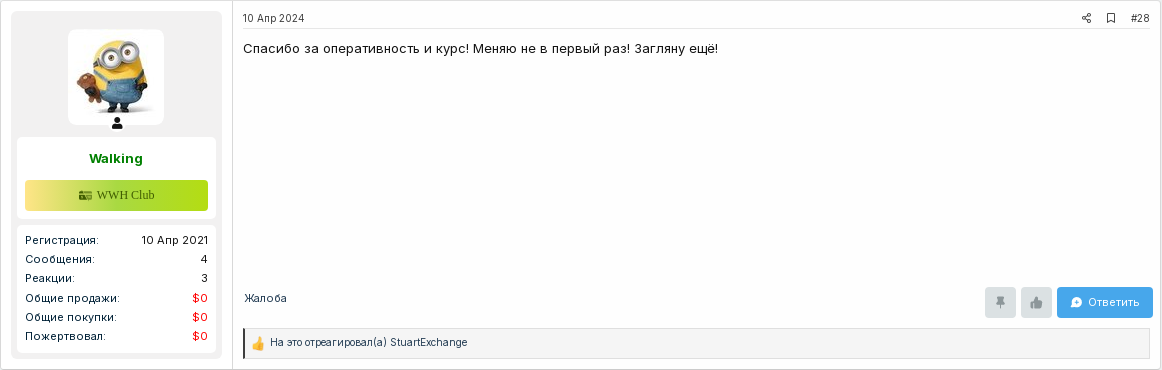Open the Minion avatar picture
This screenshot has width=1162, height=370.
click(116, 77)
